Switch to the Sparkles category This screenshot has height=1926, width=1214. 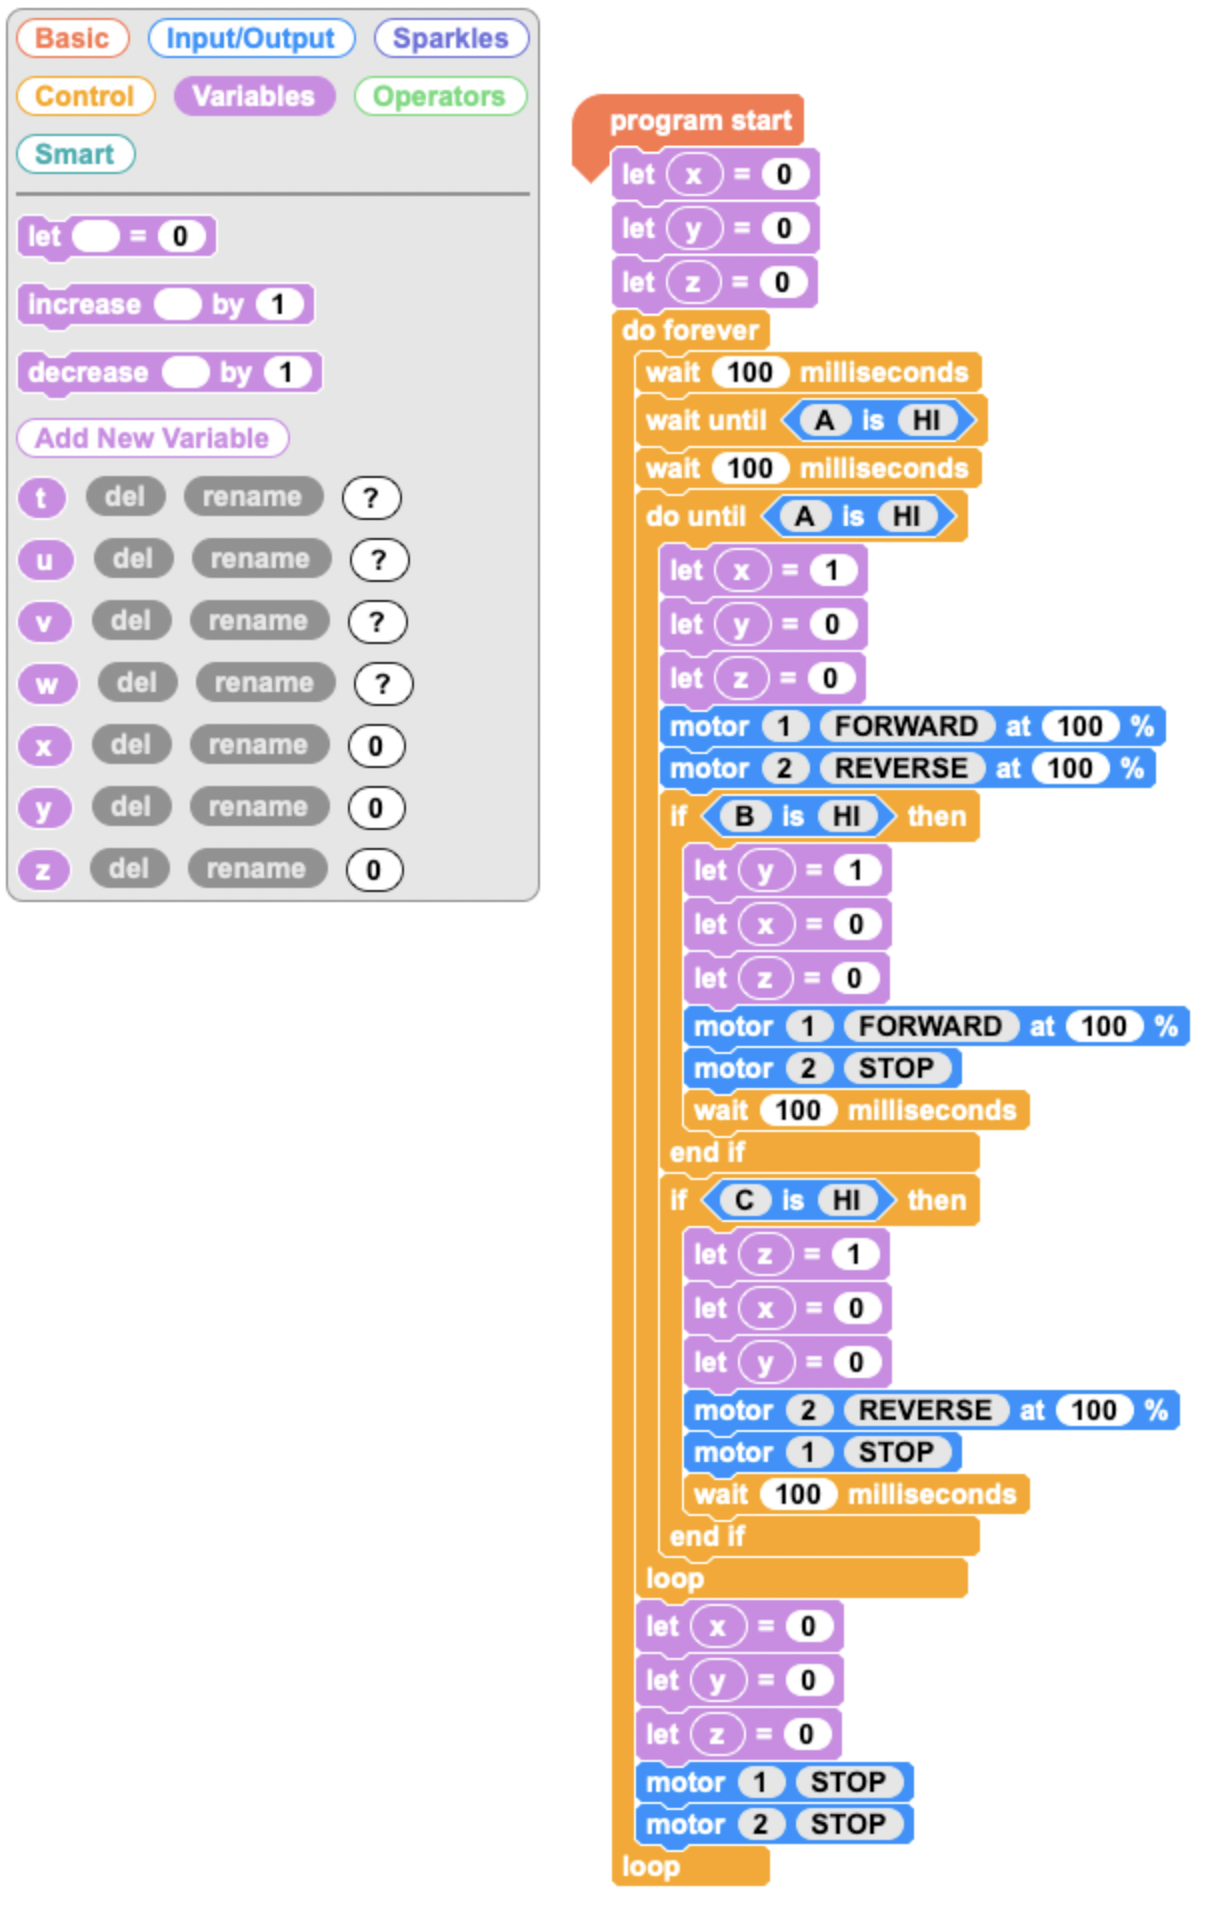(450, 38)
